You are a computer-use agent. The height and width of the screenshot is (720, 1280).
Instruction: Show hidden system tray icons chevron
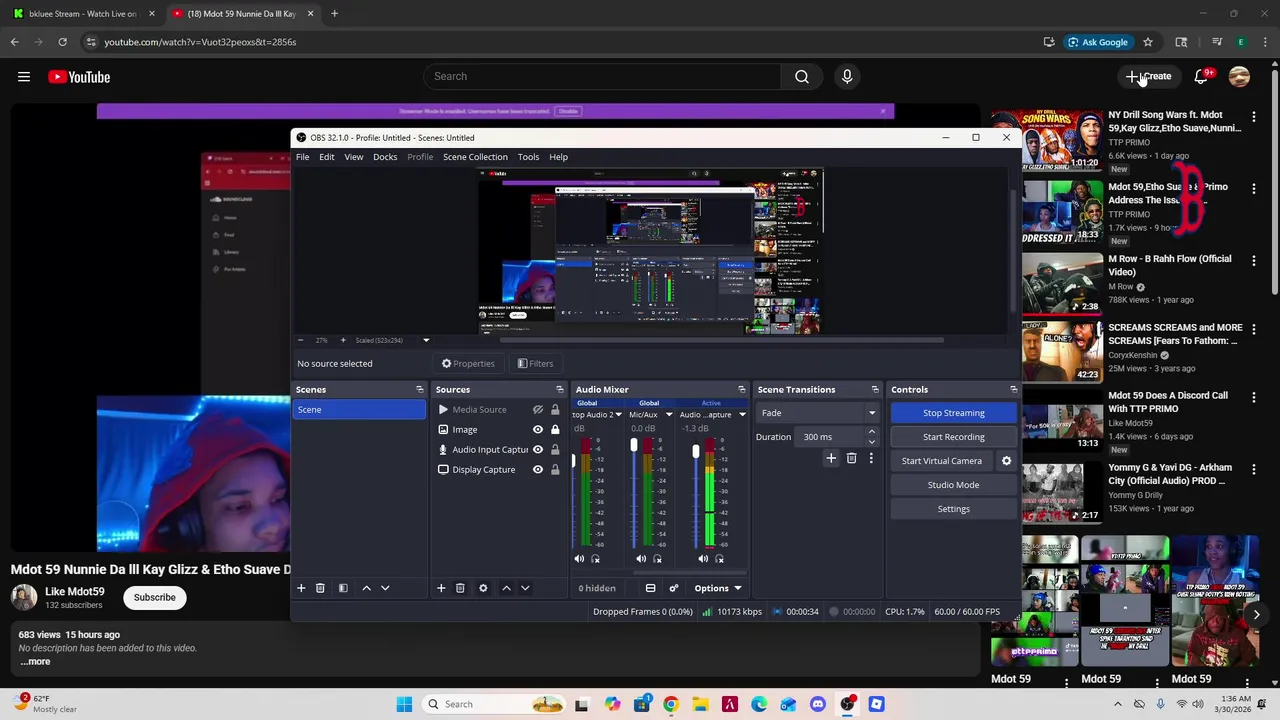click(x=1118, y=704)
